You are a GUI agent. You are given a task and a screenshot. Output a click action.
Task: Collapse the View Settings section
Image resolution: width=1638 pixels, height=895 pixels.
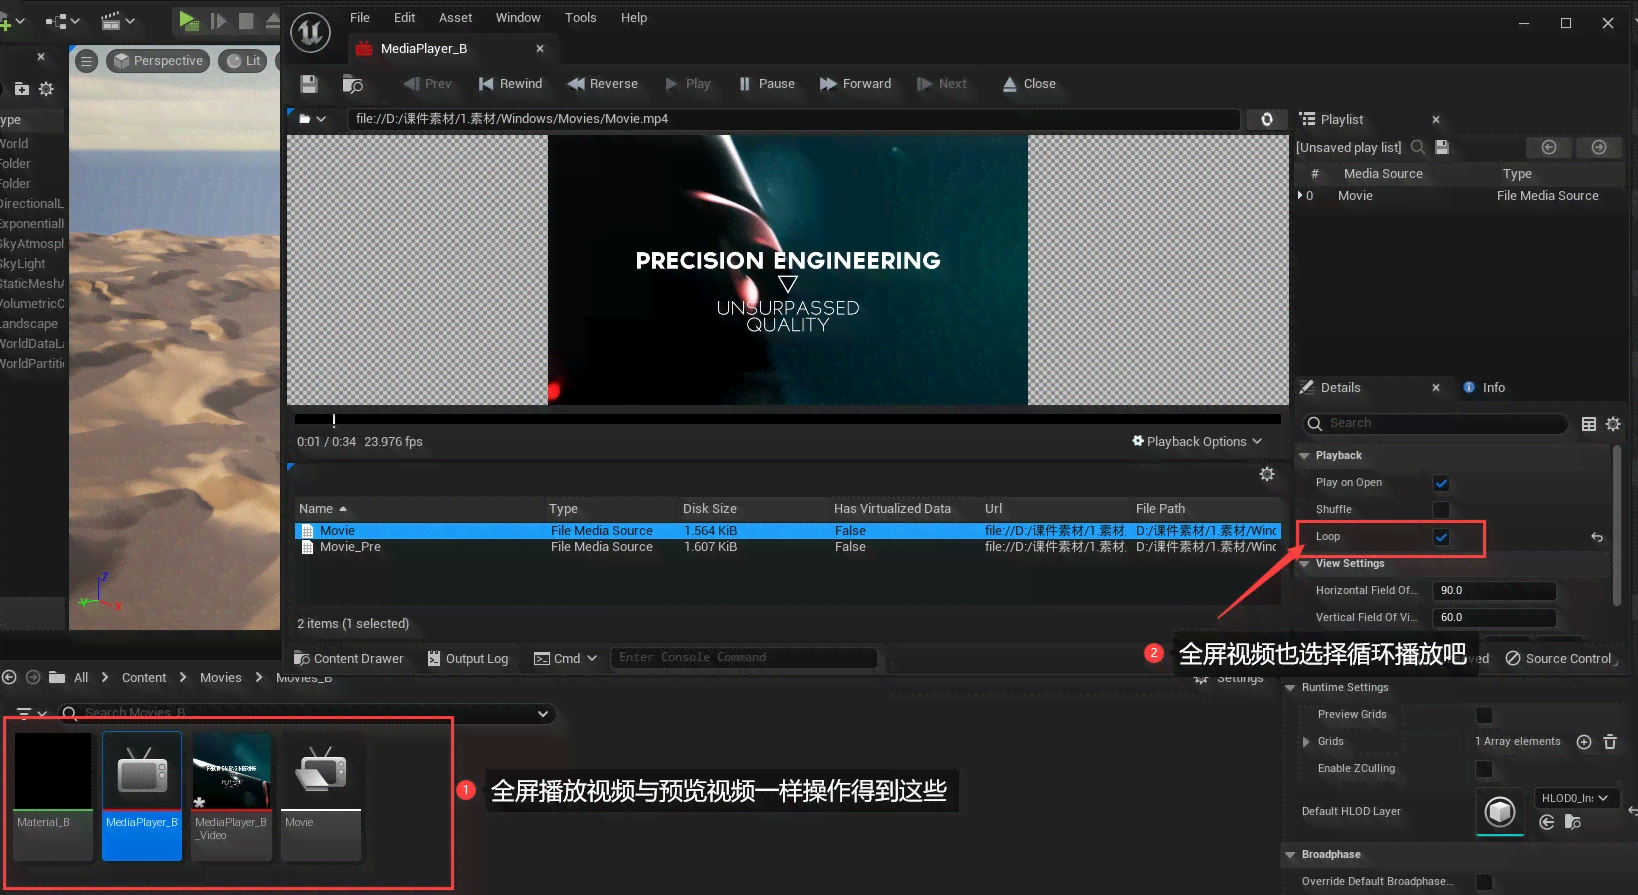[1304, 564]
